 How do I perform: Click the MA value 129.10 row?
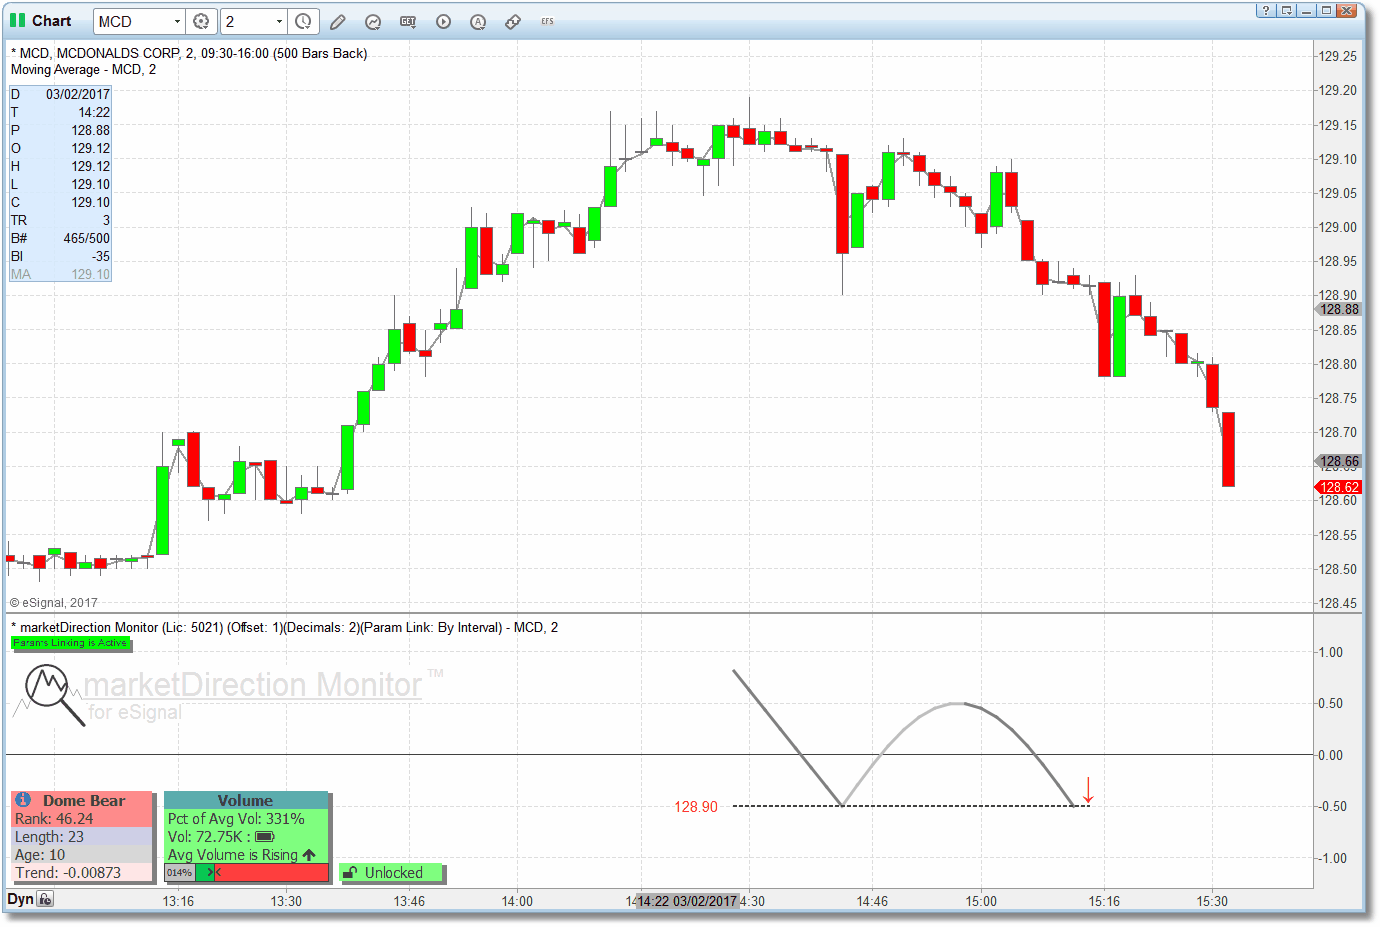point(60,275)
